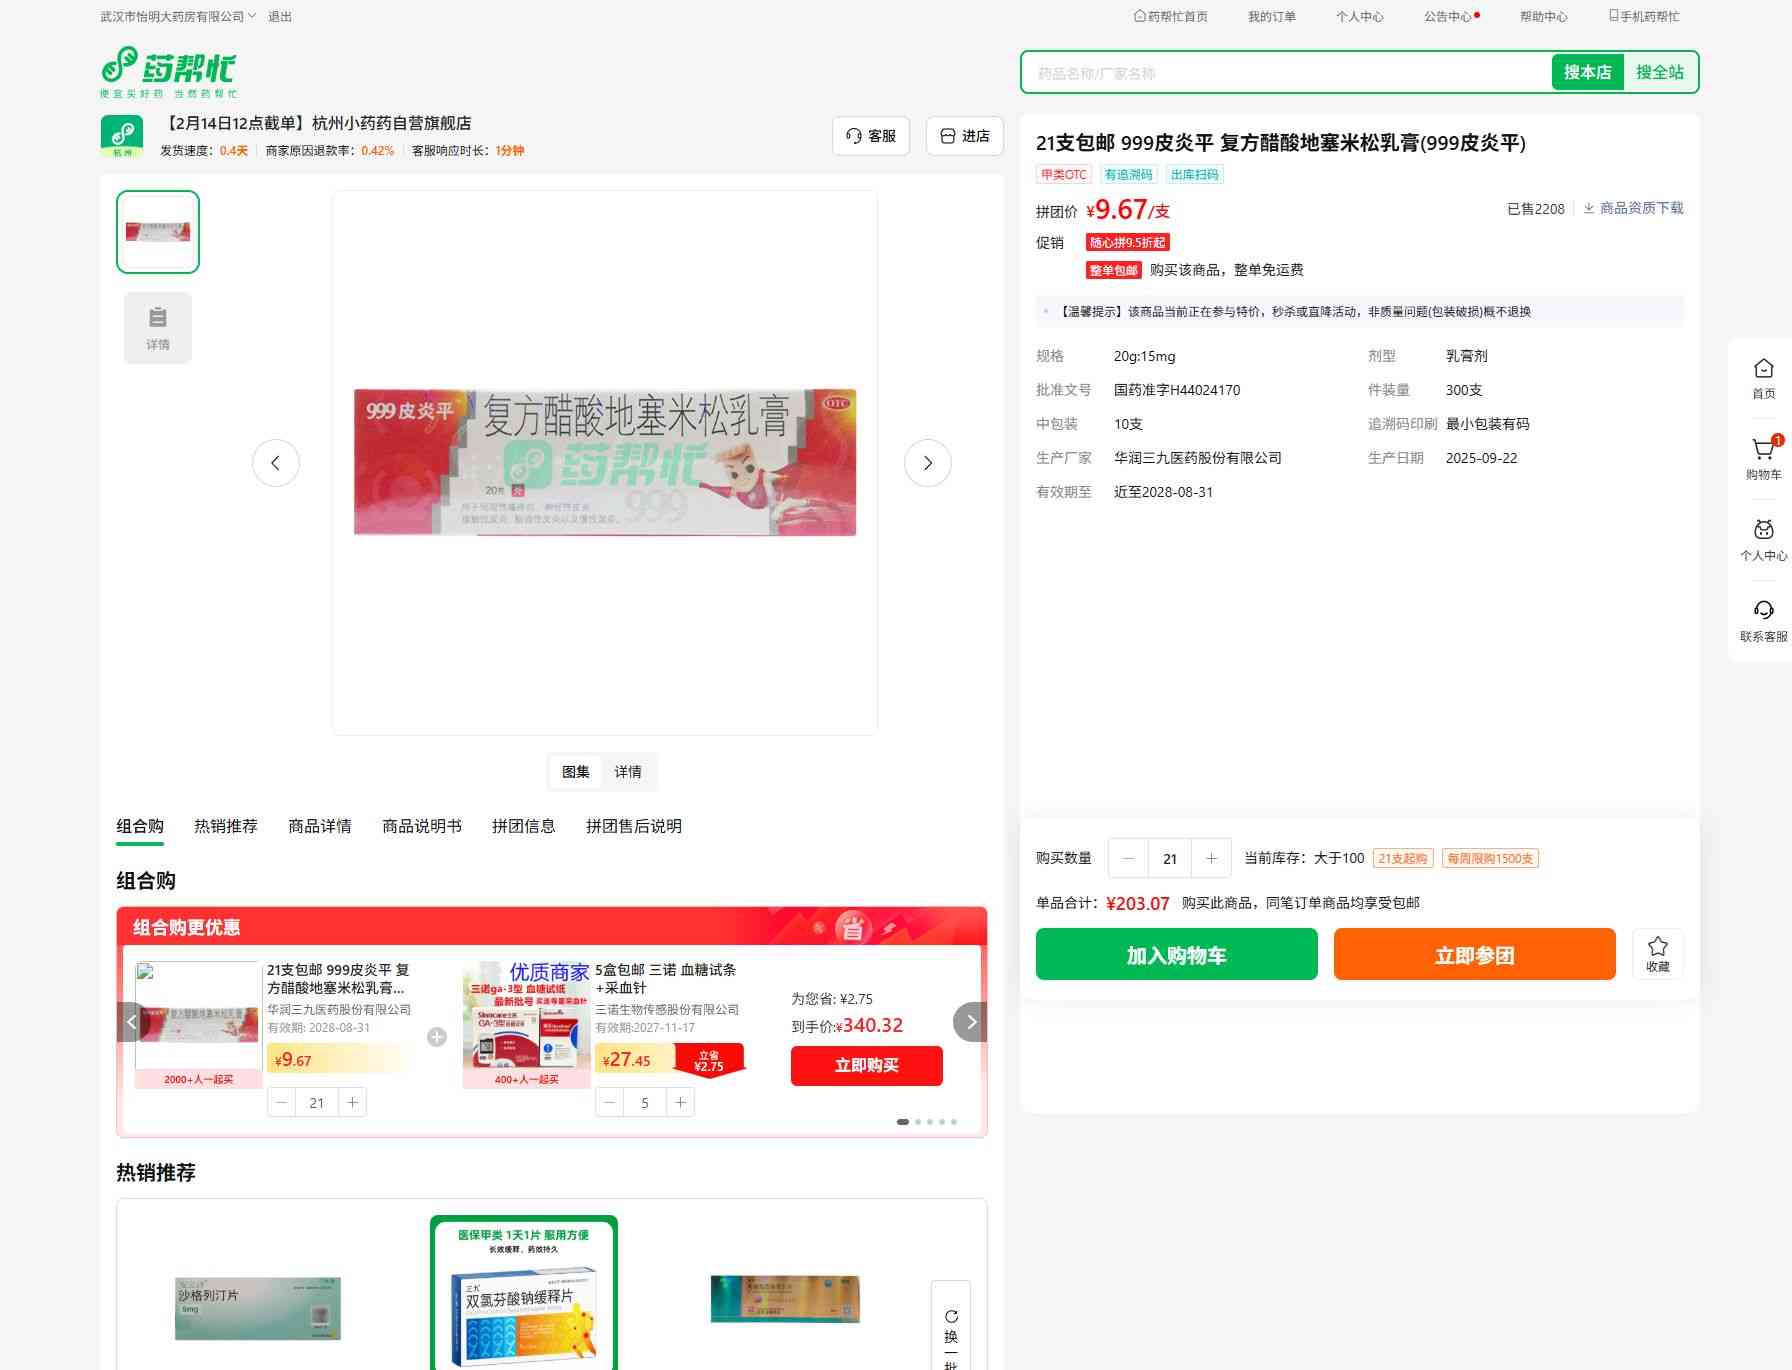Show next product image with right arrow
Viewport: 1792px width, 1370px height.
(x=927, y=463)
